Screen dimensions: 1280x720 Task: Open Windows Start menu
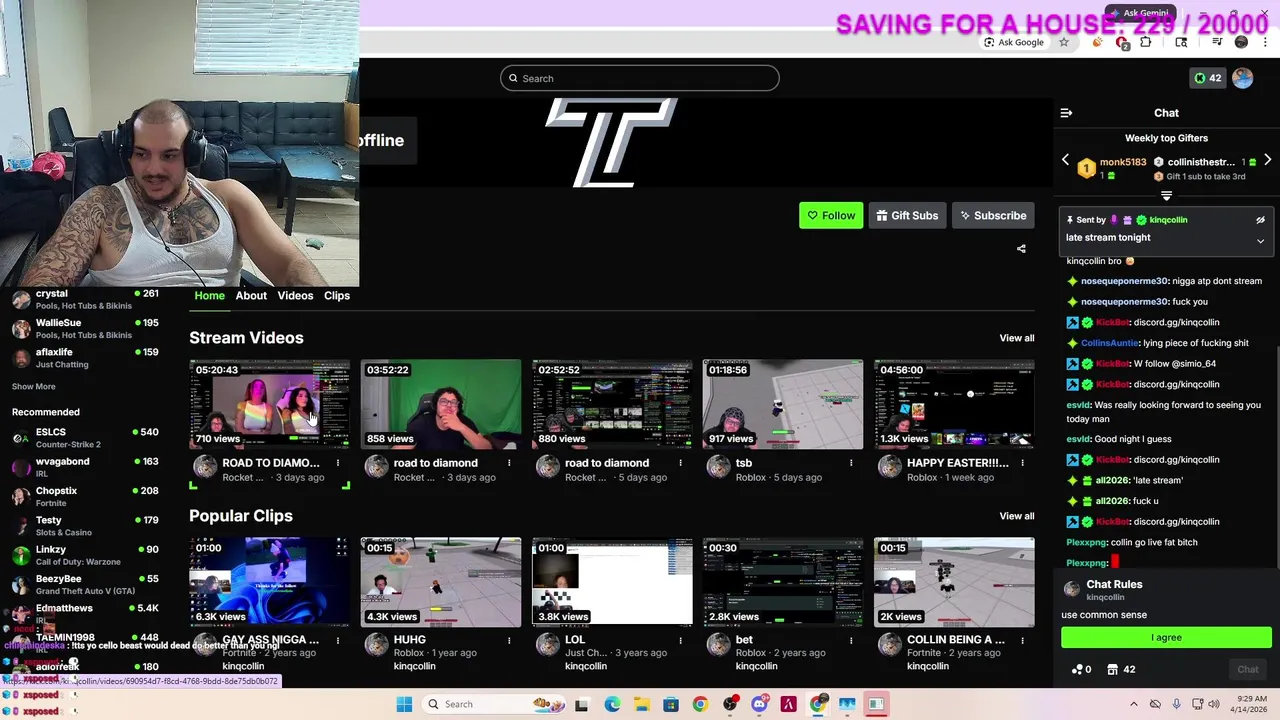[404, 704]
